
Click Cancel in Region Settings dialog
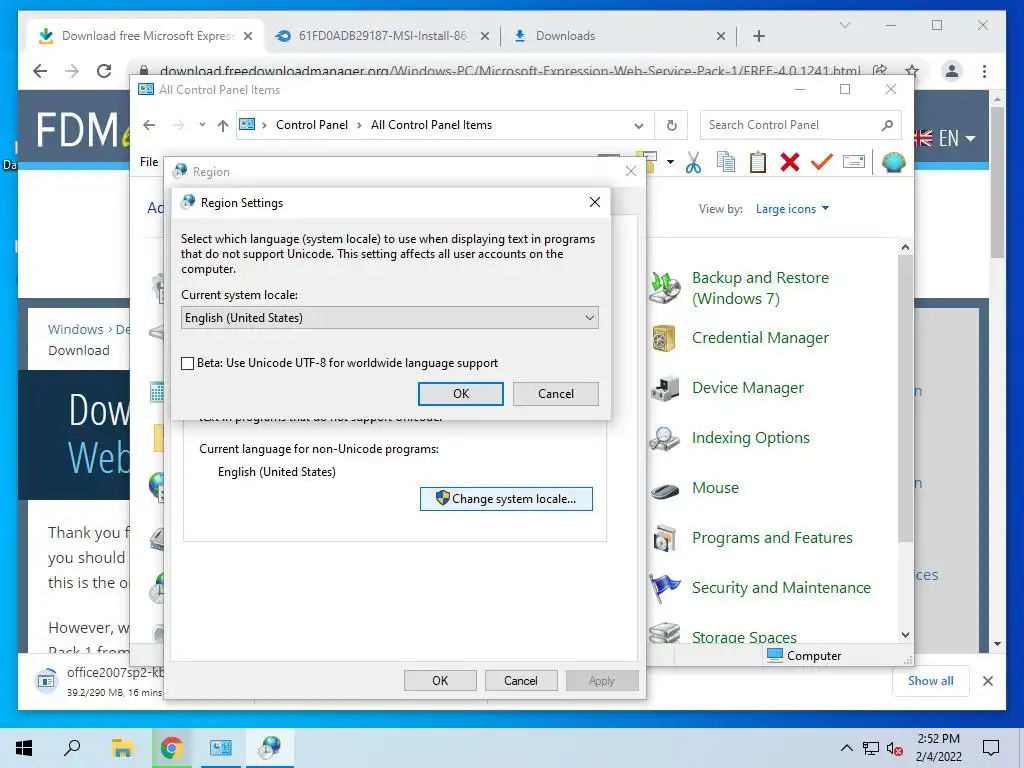556,394
